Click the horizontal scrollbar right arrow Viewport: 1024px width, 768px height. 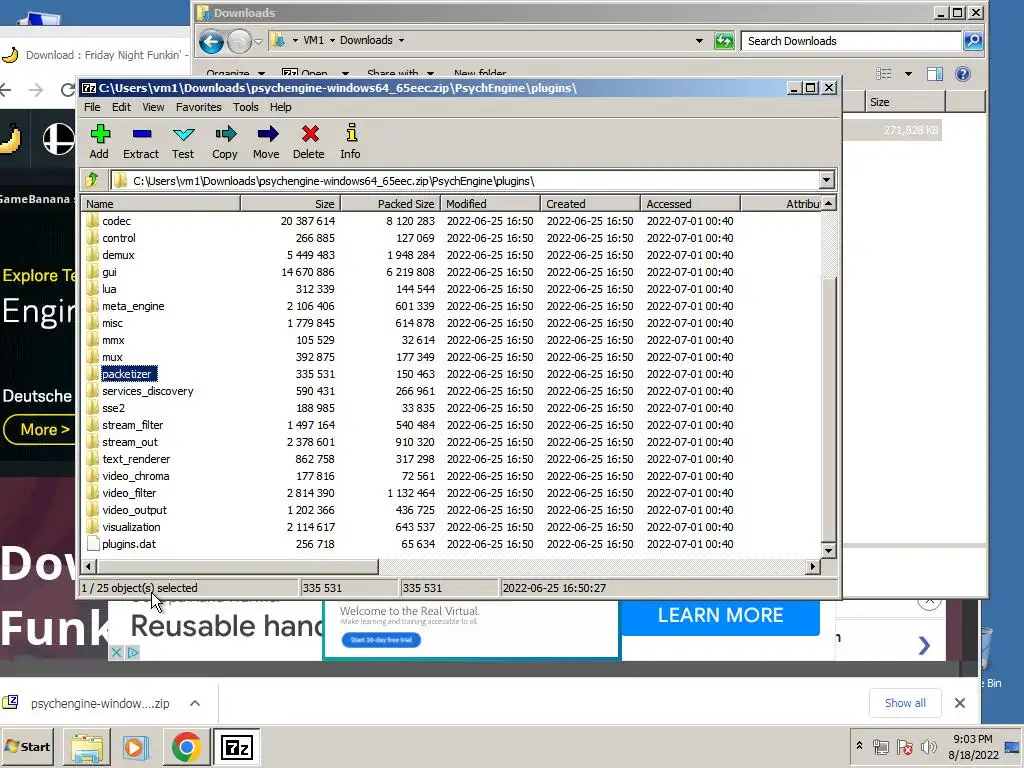coord(812,566)
